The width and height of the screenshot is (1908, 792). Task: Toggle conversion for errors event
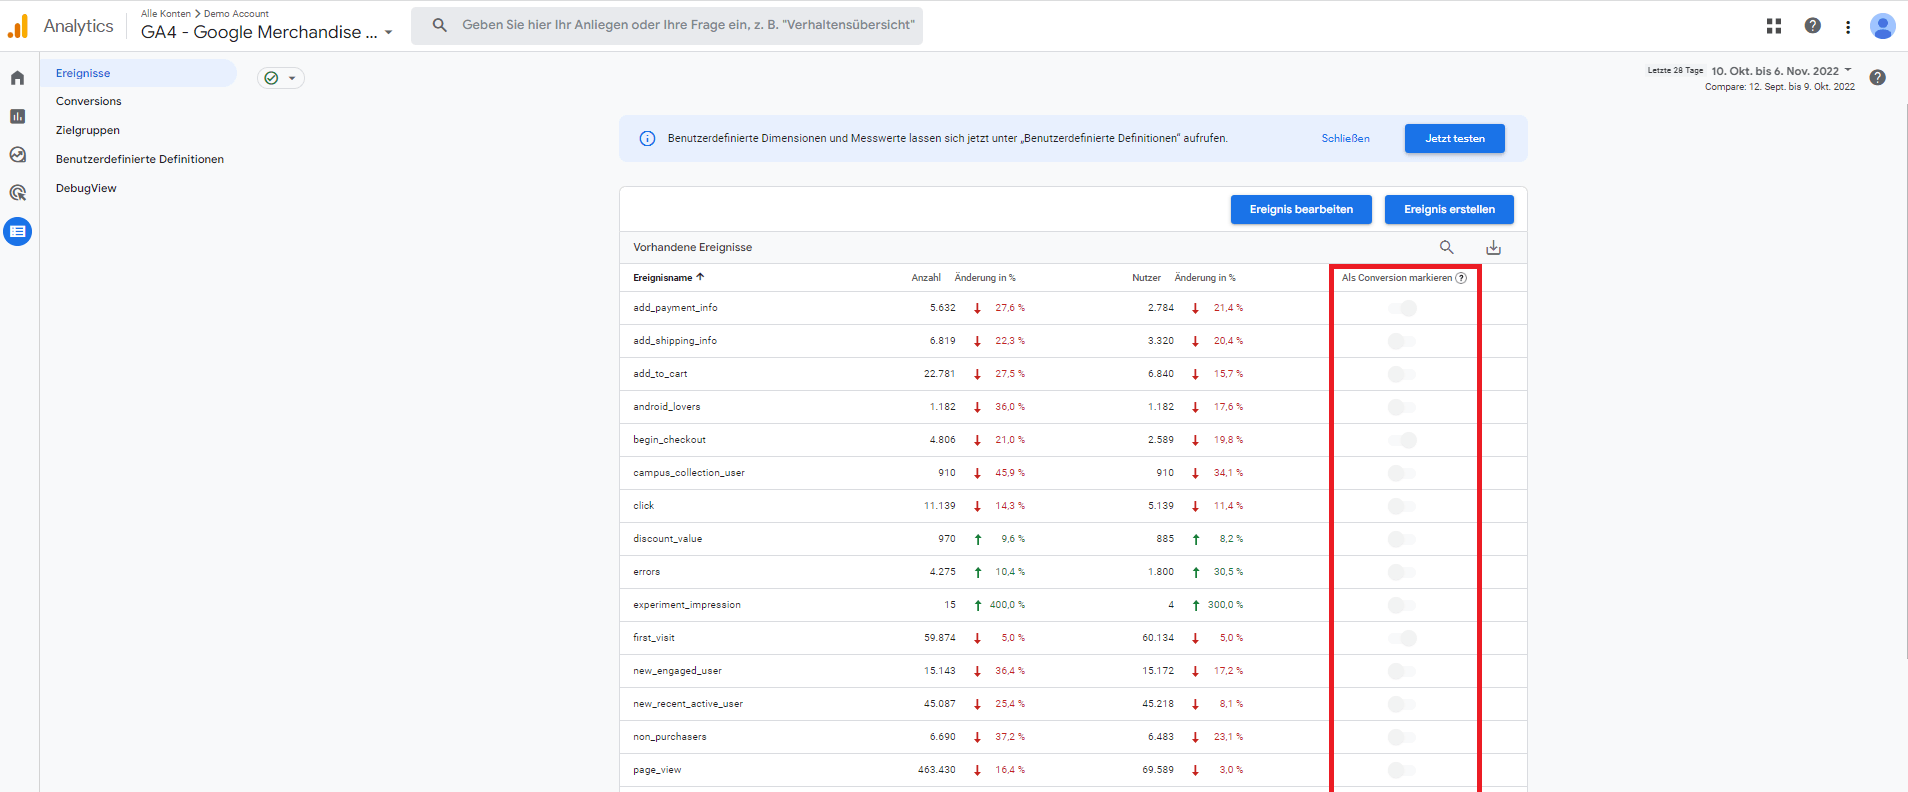[x=1402, y=572]
